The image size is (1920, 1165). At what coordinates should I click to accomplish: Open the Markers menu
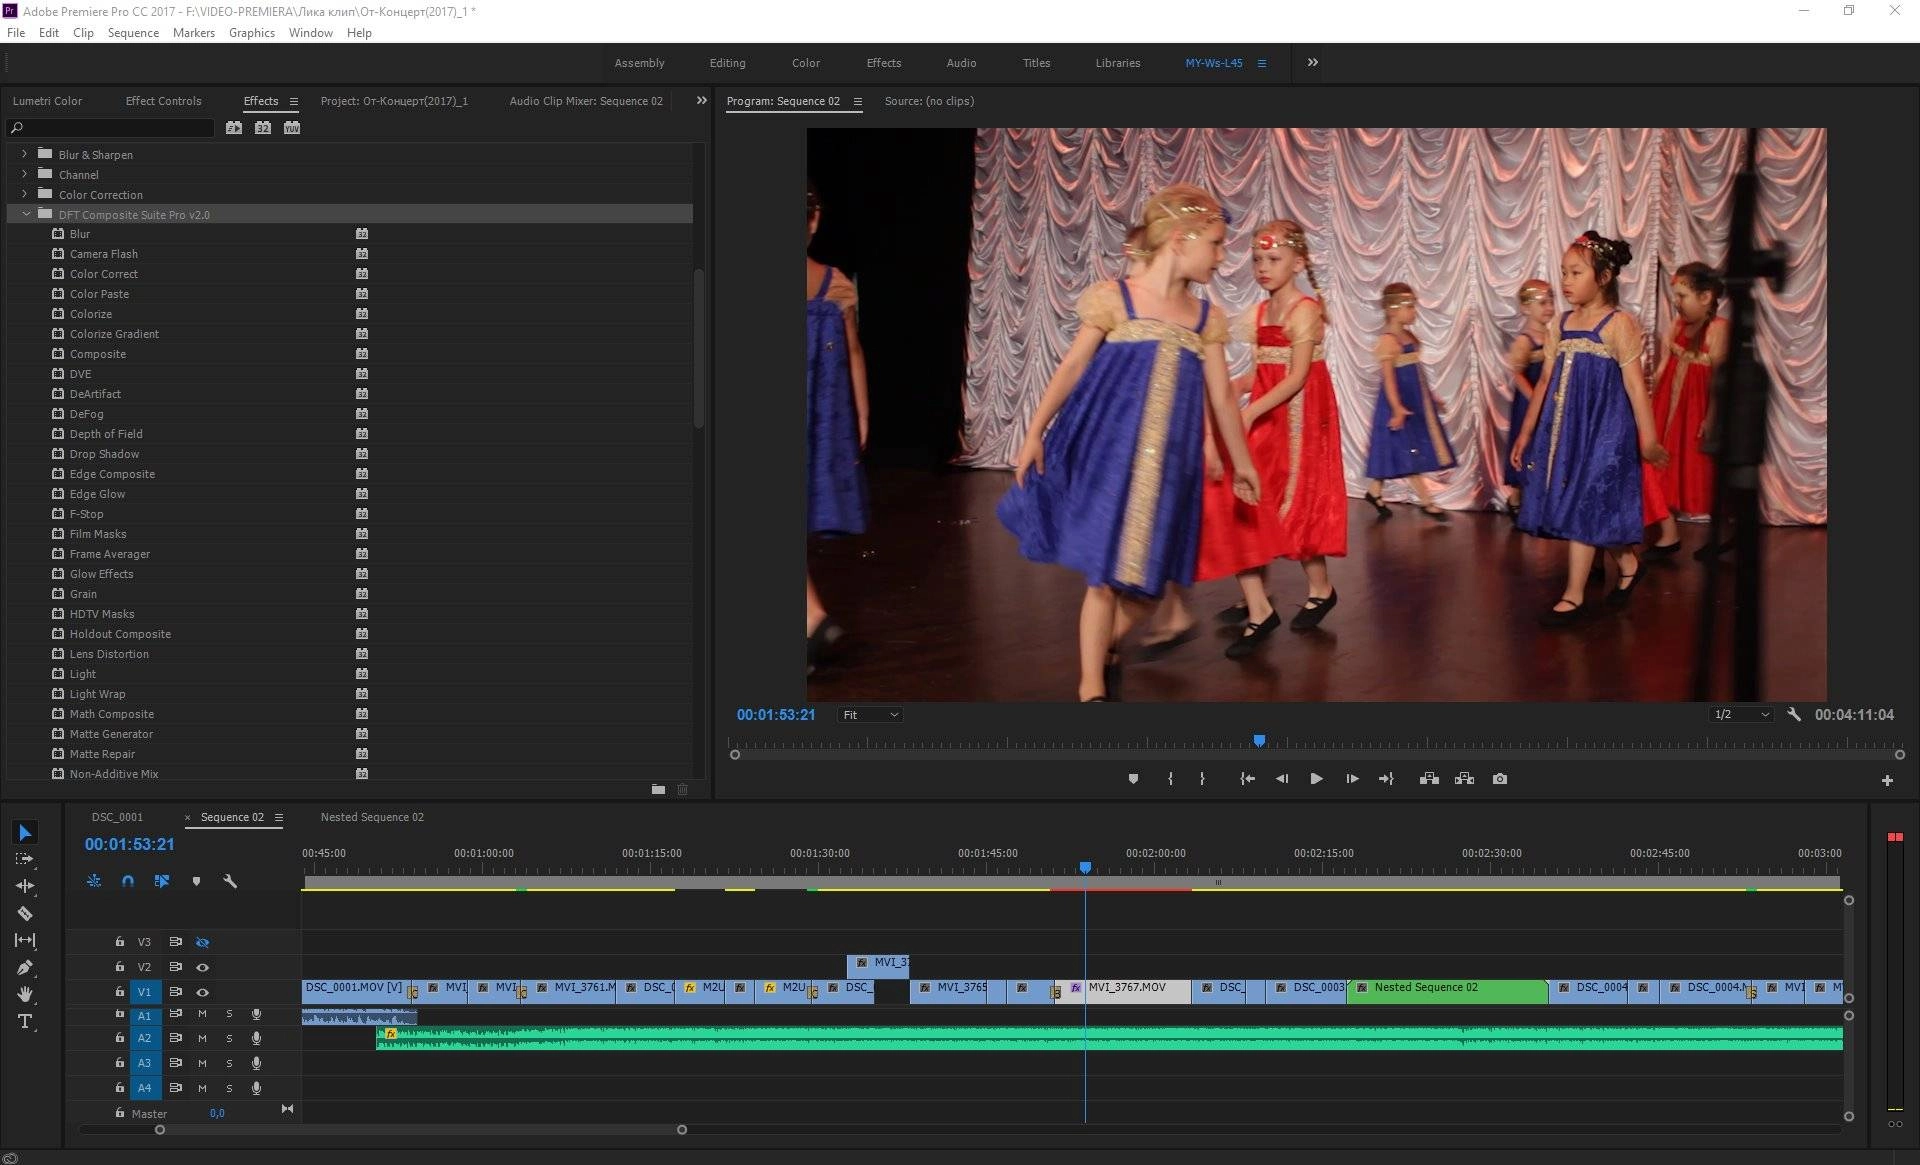click(x=194, y=32)
